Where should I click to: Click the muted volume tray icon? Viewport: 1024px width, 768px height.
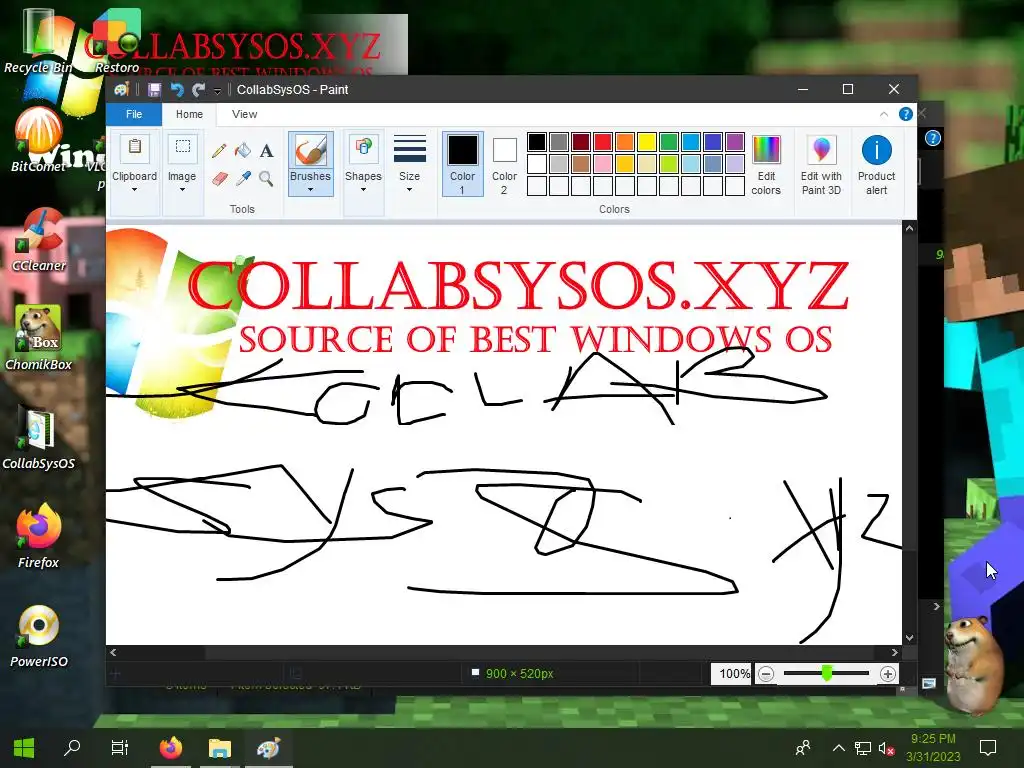(886, 748)
